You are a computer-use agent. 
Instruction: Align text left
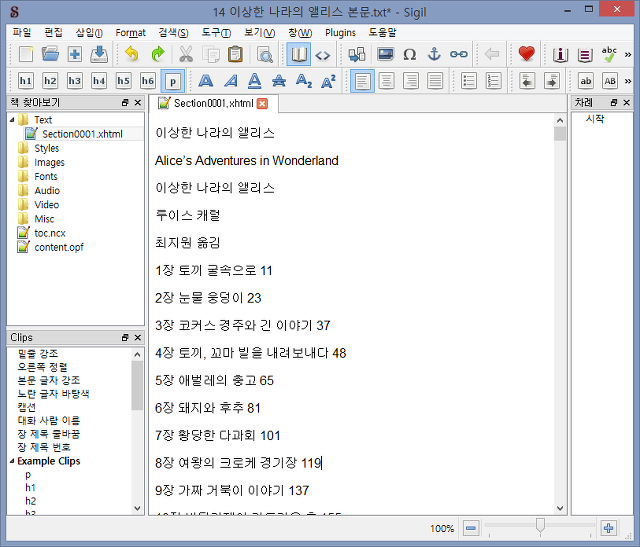coord(362,81)
